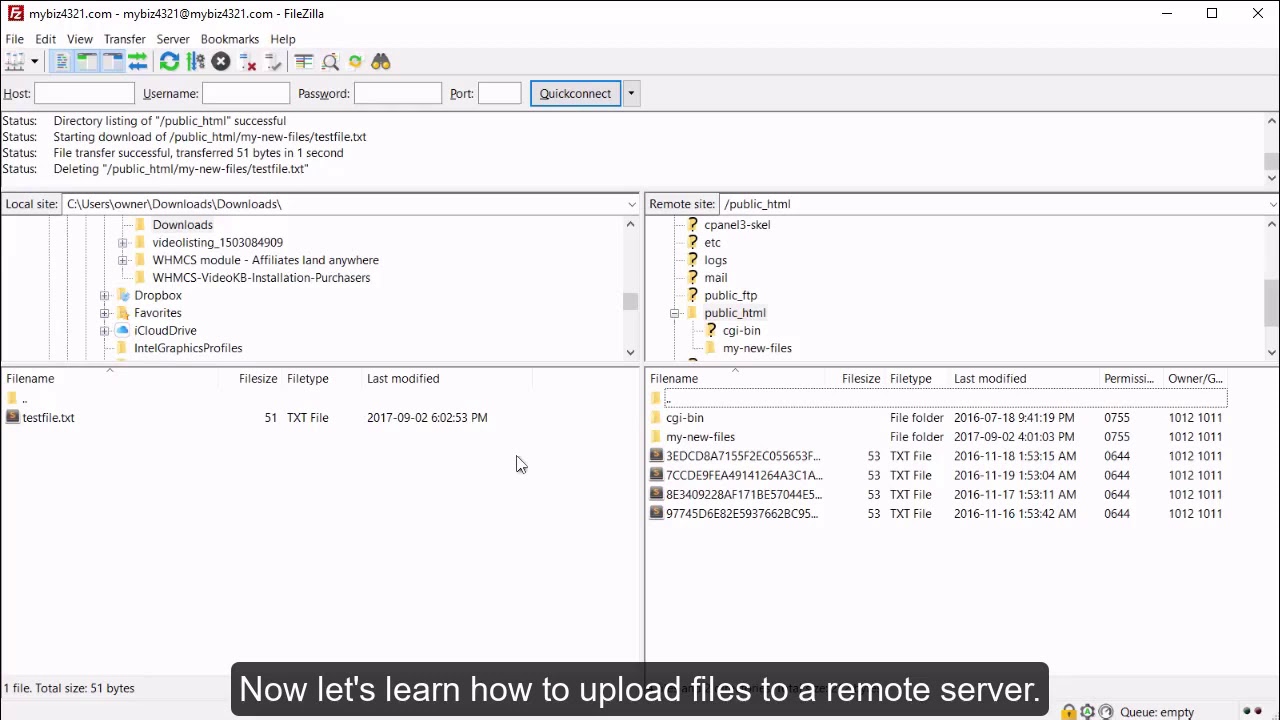Open the Transfer menu
The width and height of the screenshot is (1280, 720).
pyautogui.click(x=124, y=39)
